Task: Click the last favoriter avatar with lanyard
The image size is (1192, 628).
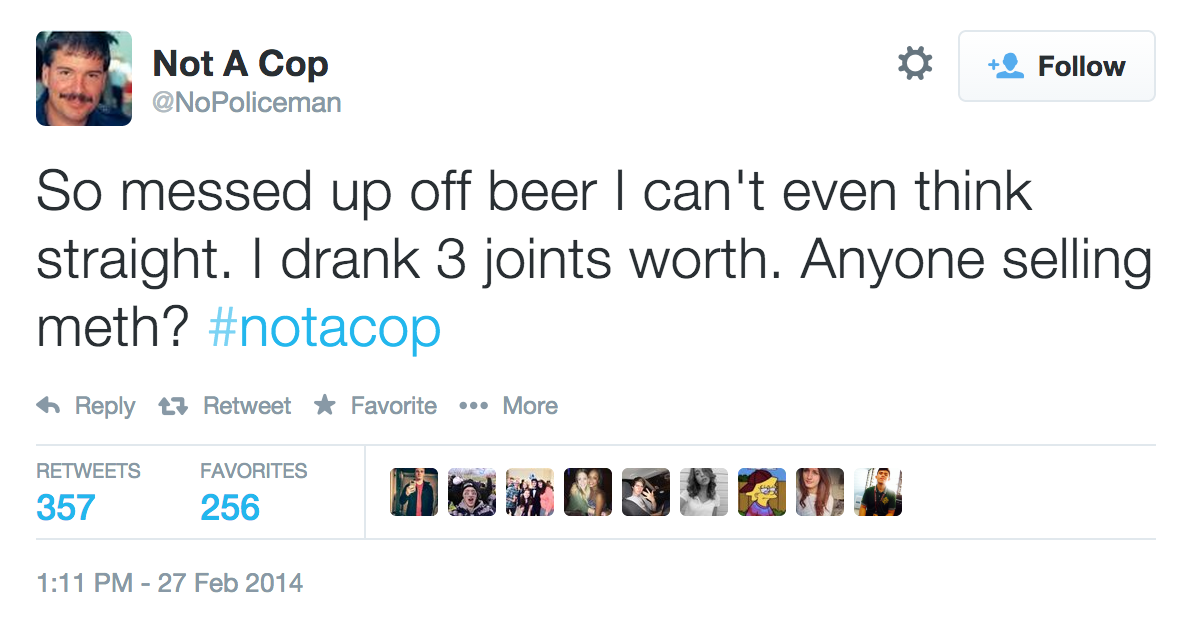Action: pyautogui.click(x=878, y=492)
